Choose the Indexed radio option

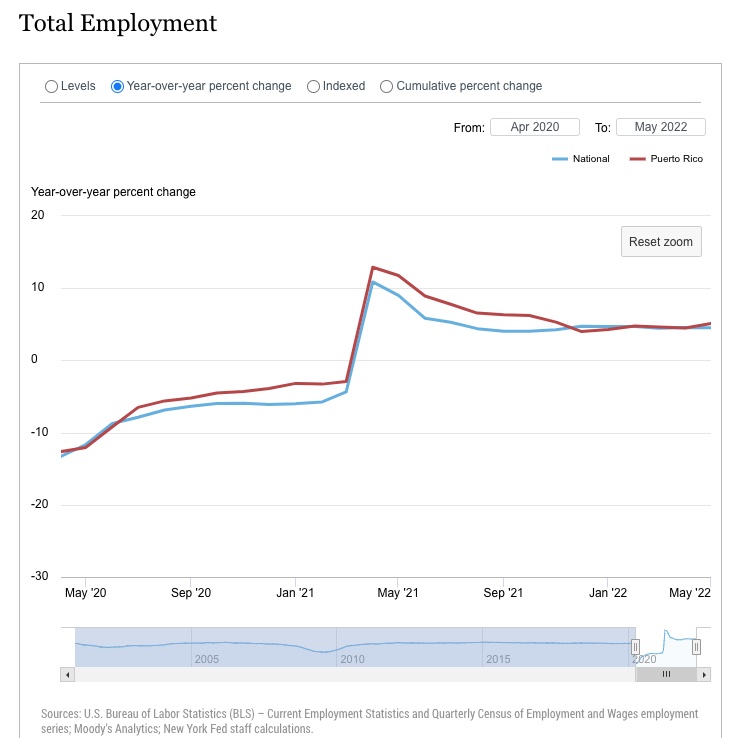313,86
